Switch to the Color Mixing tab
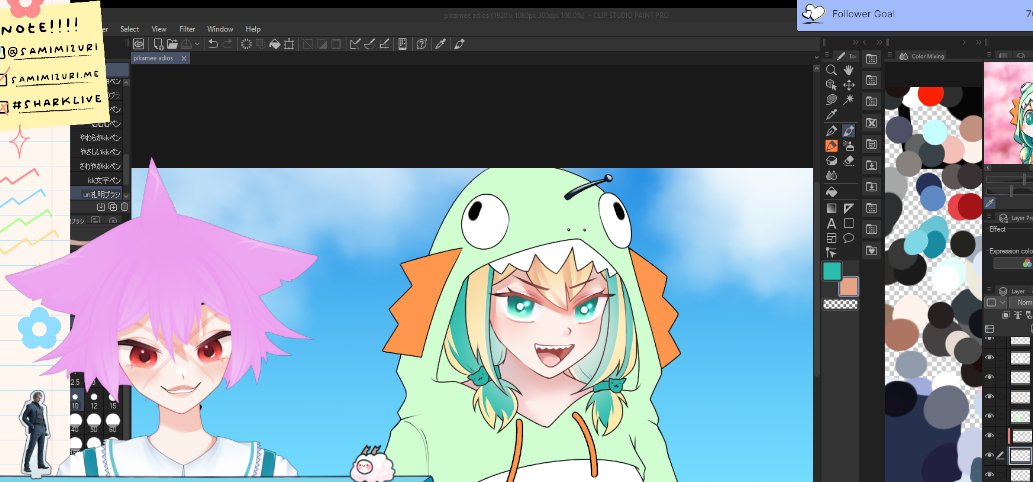The image size is (1033, 482). (x=922, y=56)
